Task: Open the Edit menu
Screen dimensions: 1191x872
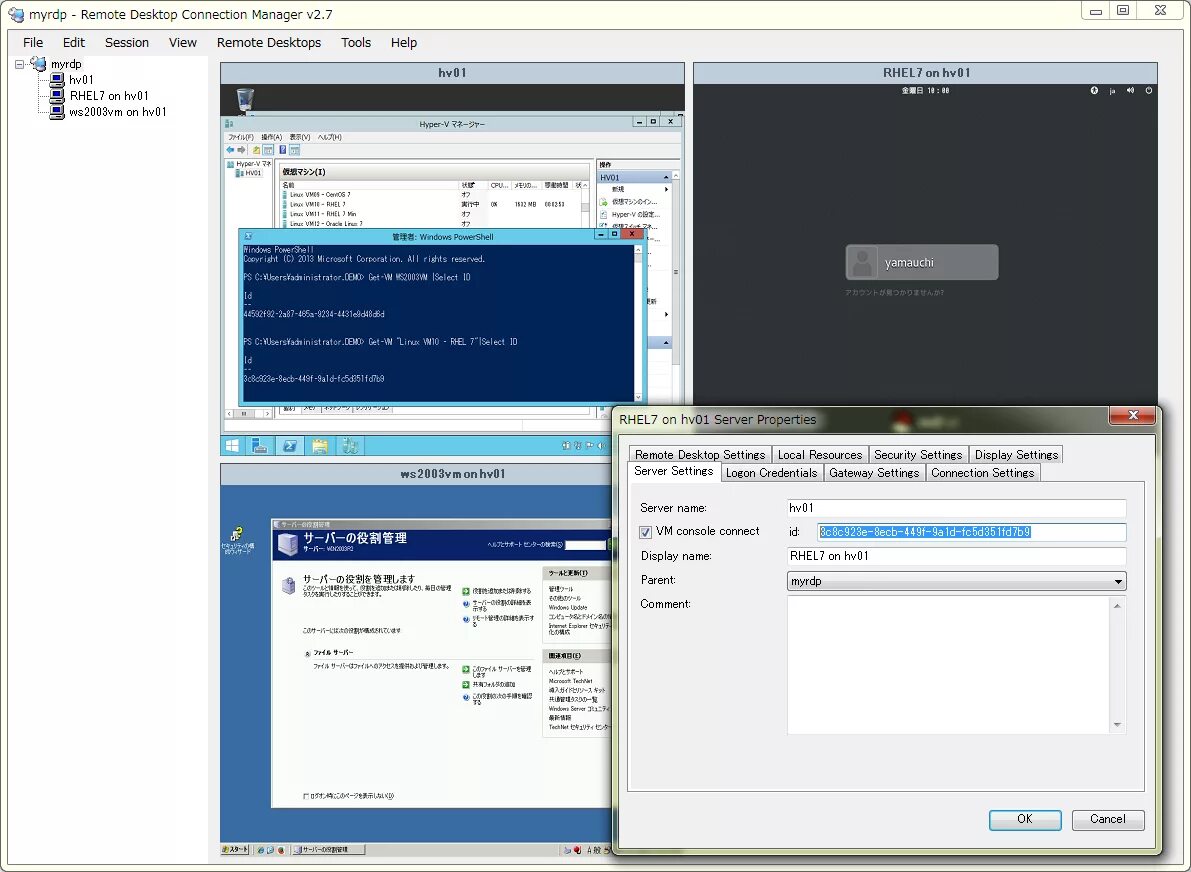Action: coord(74,43)
